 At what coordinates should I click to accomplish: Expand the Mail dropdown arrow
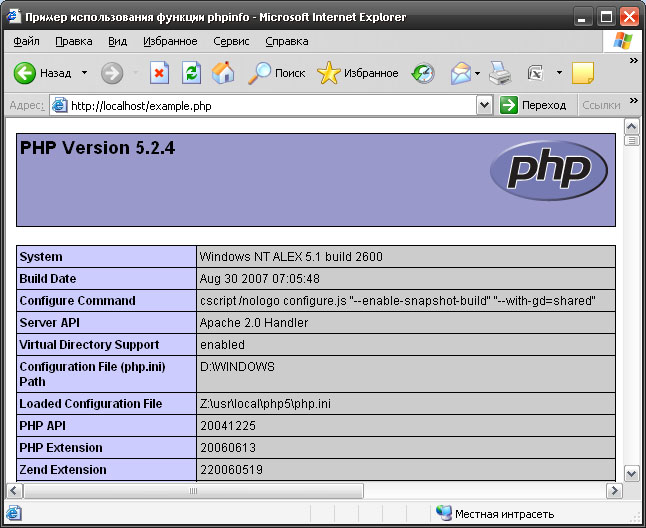[477, 73]
